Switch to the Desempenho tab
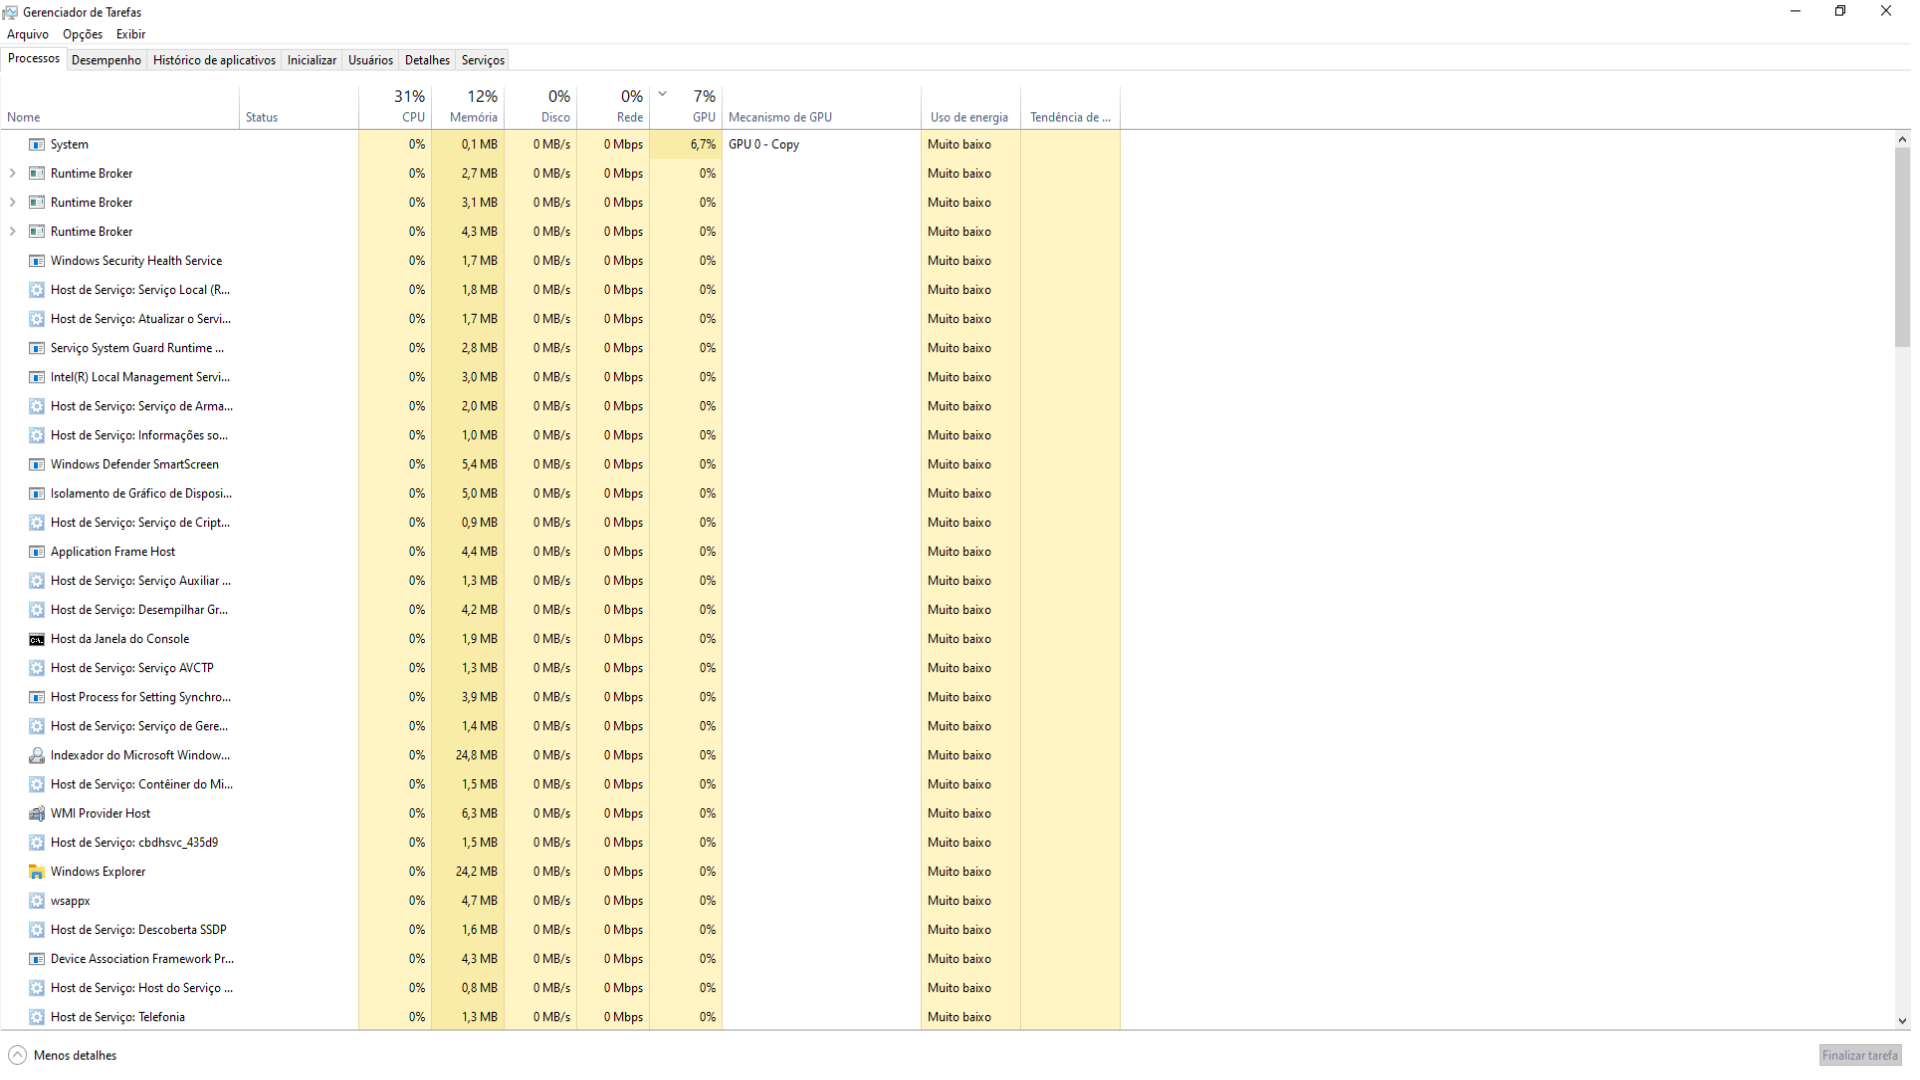The width and height of the screenshot is (1920, 1080). [x=106, y=60]
